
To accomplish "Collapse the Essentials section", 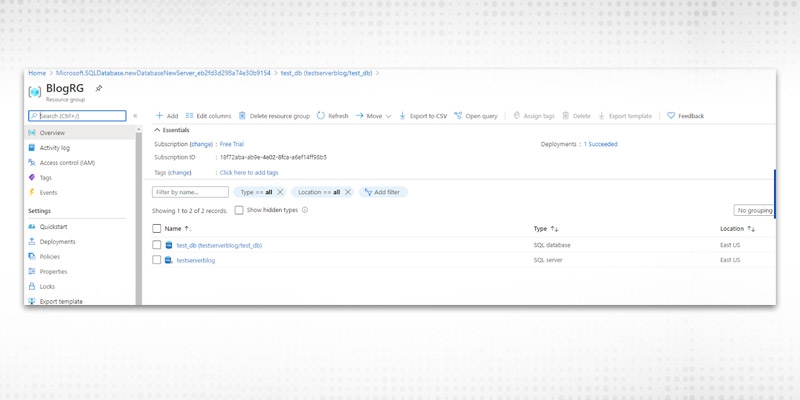I will [x=172, y=130].
